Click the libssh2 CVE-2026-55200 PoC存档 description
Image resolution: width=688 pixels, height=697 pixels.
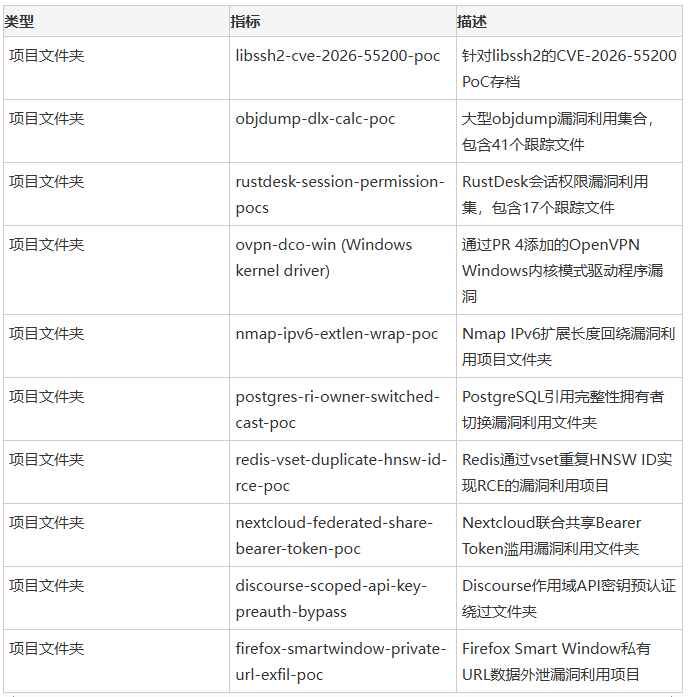569,68
